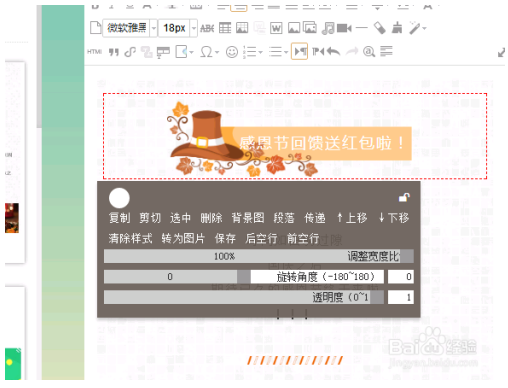Click 转为图片 convert to image
Screen dimensions: 508x388
pyautogui.click(x=183, y=238)
